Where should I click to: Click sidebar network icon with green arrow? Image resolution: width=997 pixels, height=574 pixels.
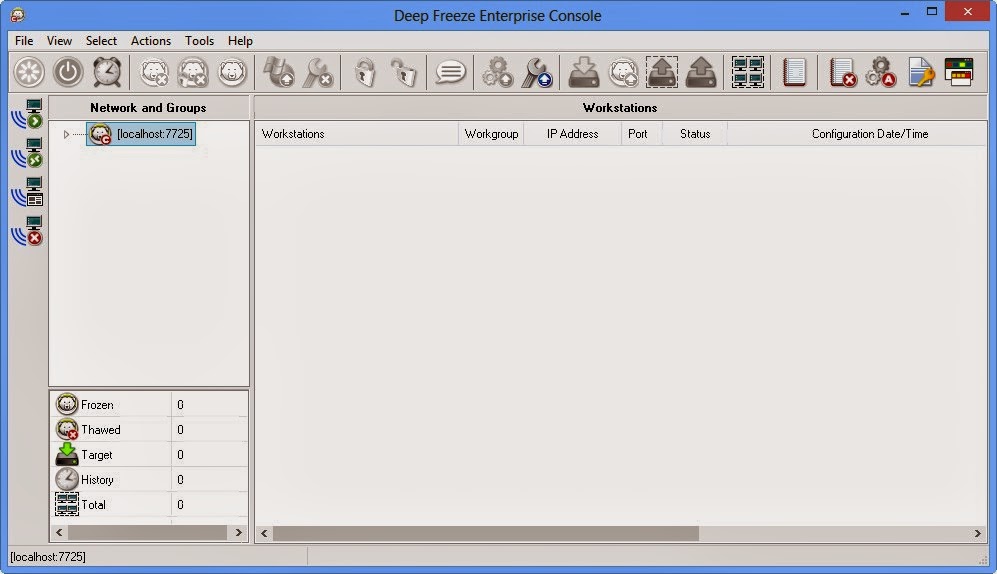click(27, 114)
